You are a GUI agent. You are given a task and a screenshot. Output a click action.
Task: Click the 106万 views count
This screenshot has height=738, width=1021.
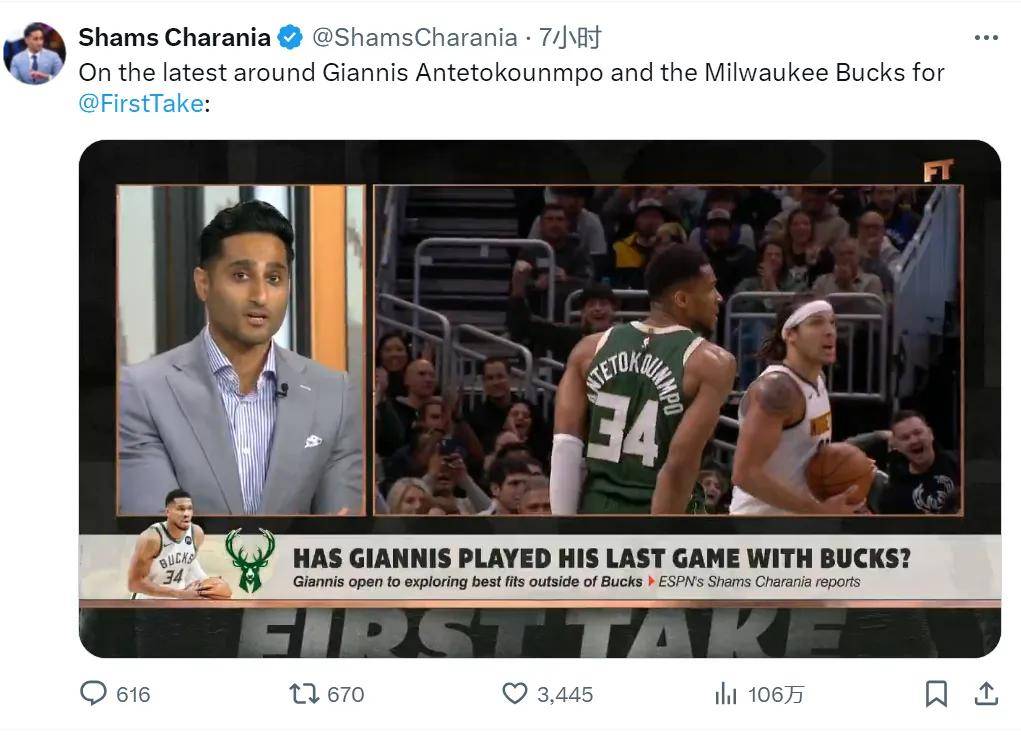pyautogui.click(x=775, y=694)
